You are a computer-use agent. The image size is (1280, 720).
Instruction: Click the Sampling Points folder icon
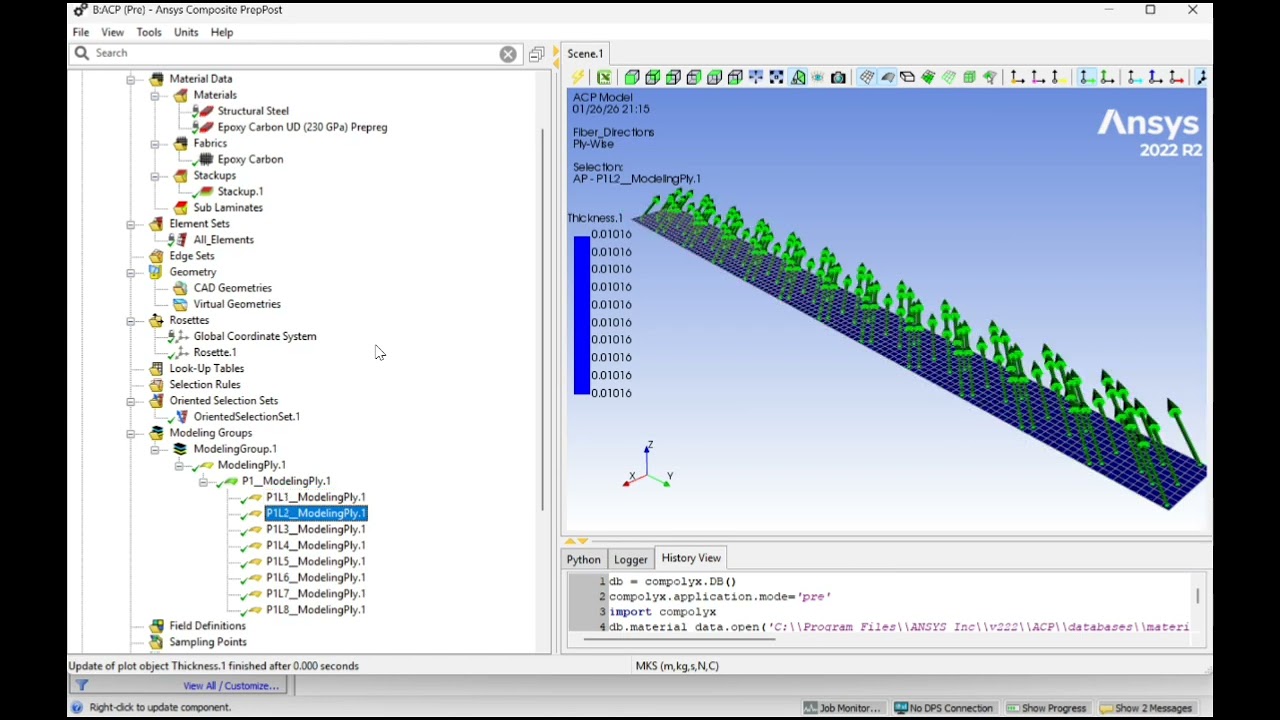(156, 642)
